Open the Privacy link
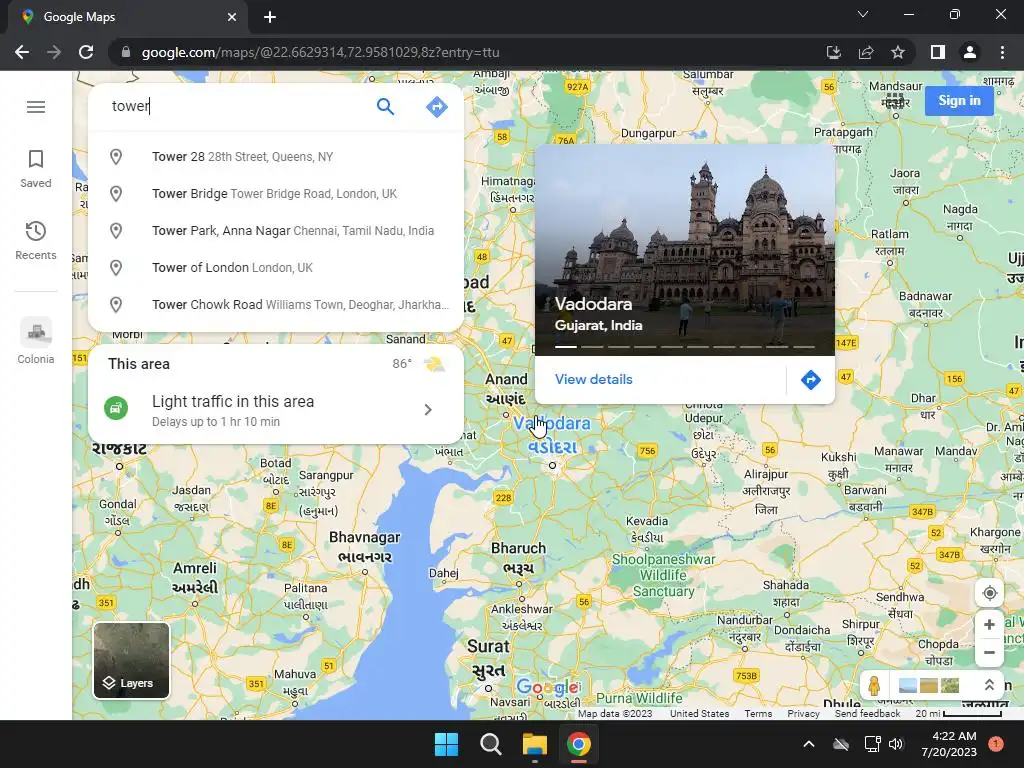1024x768 pixels. pos(803,714)
